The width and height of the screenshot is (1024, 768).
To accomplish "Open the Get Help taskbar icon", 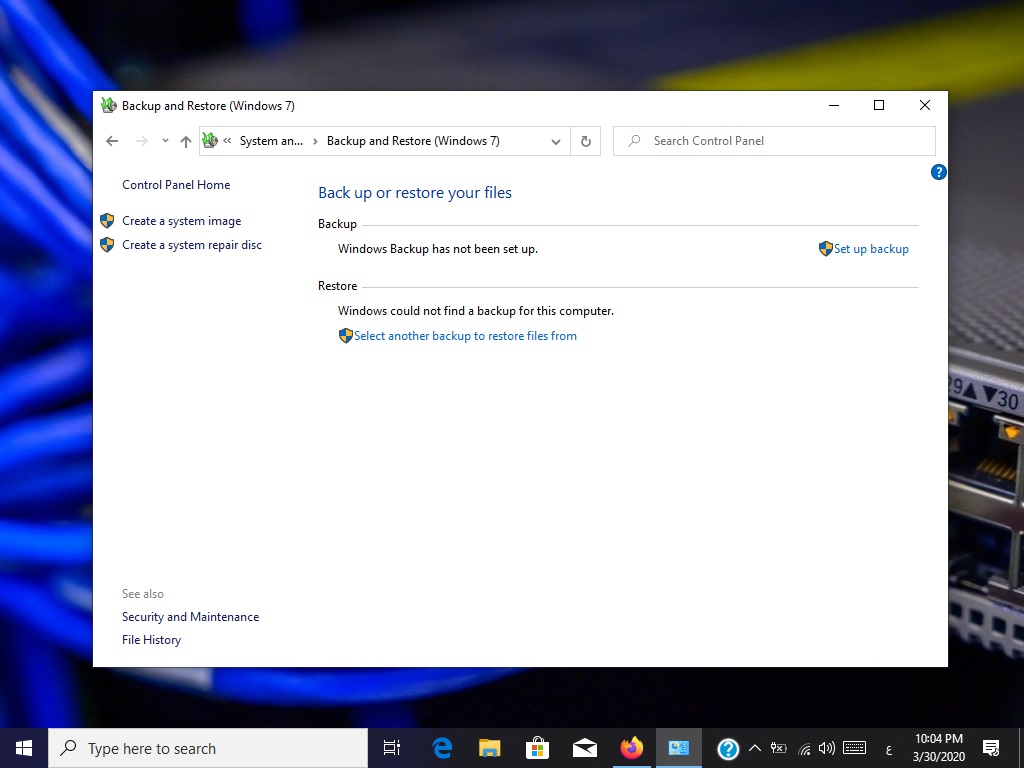I will [x=728, y=748].
